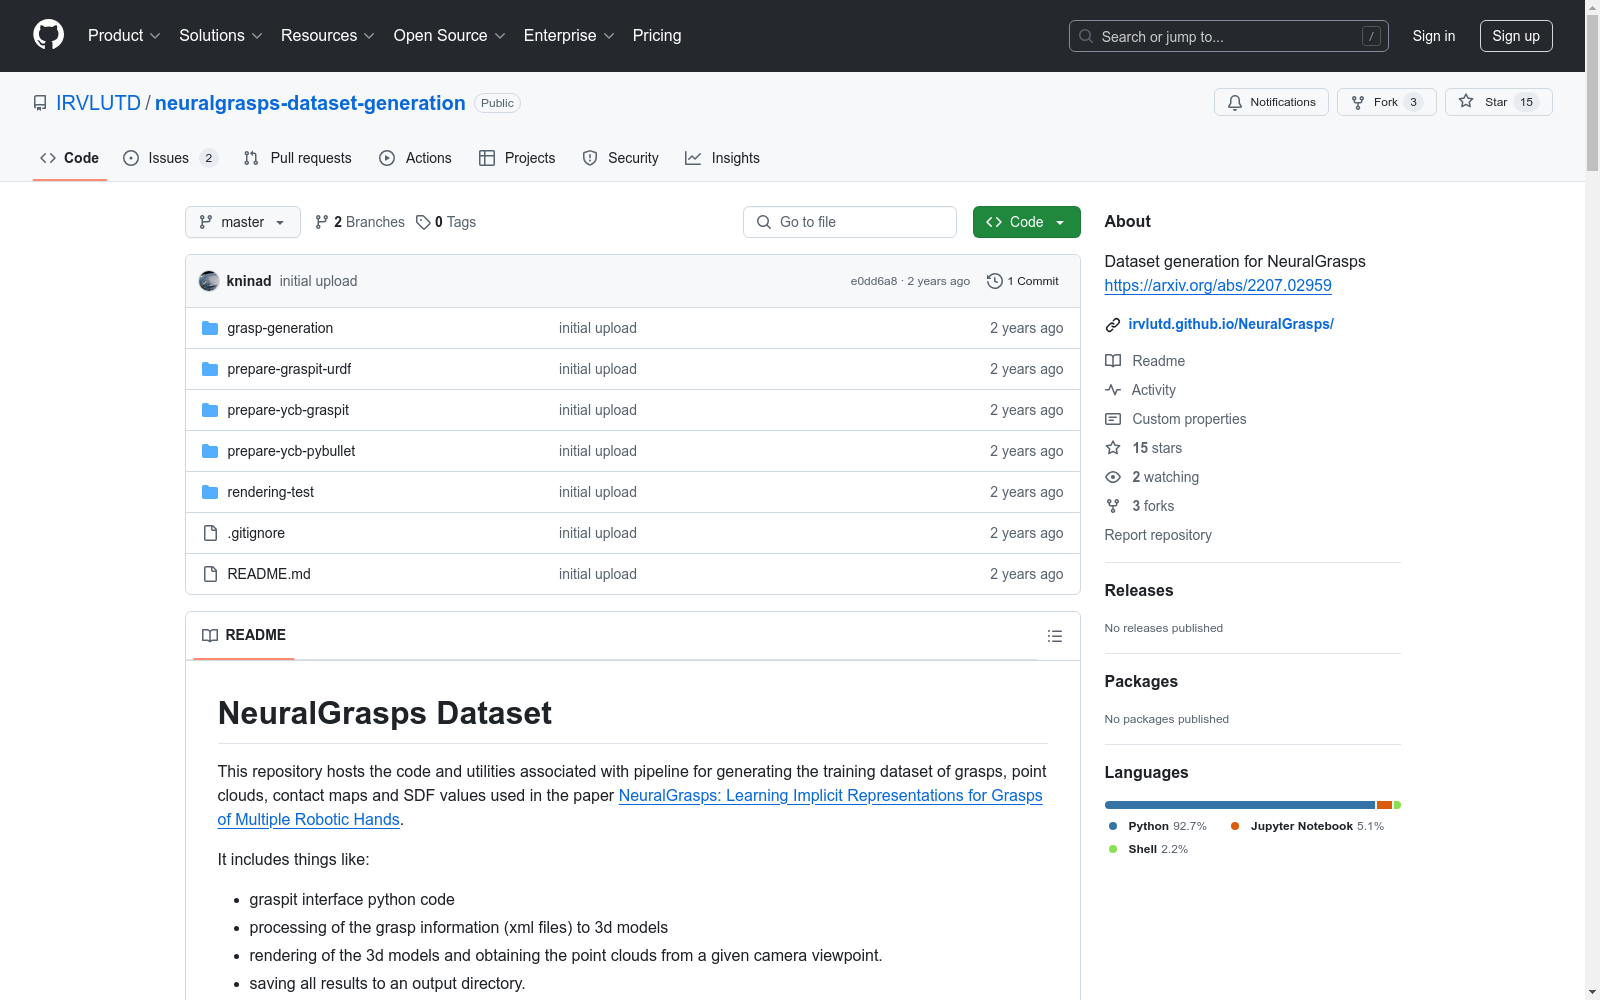This screenshot has height=1000, width=1600.
Task: Click the rendering-test folder icon
Action: (210, 492)
